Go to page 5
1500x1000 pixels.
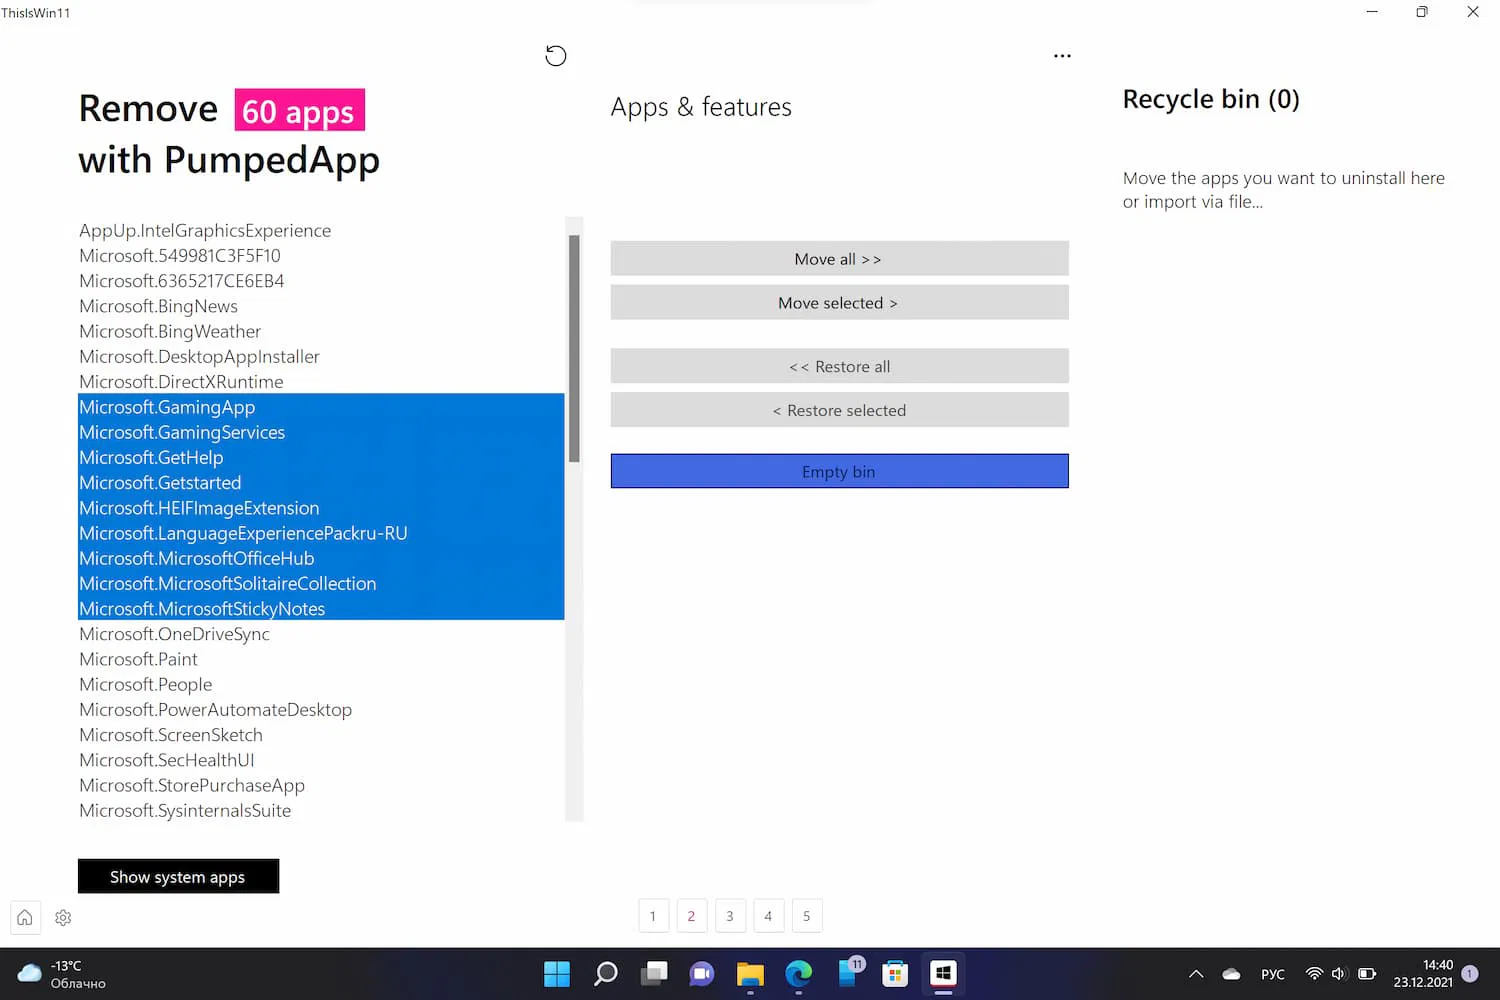click(x=807, y=916)
